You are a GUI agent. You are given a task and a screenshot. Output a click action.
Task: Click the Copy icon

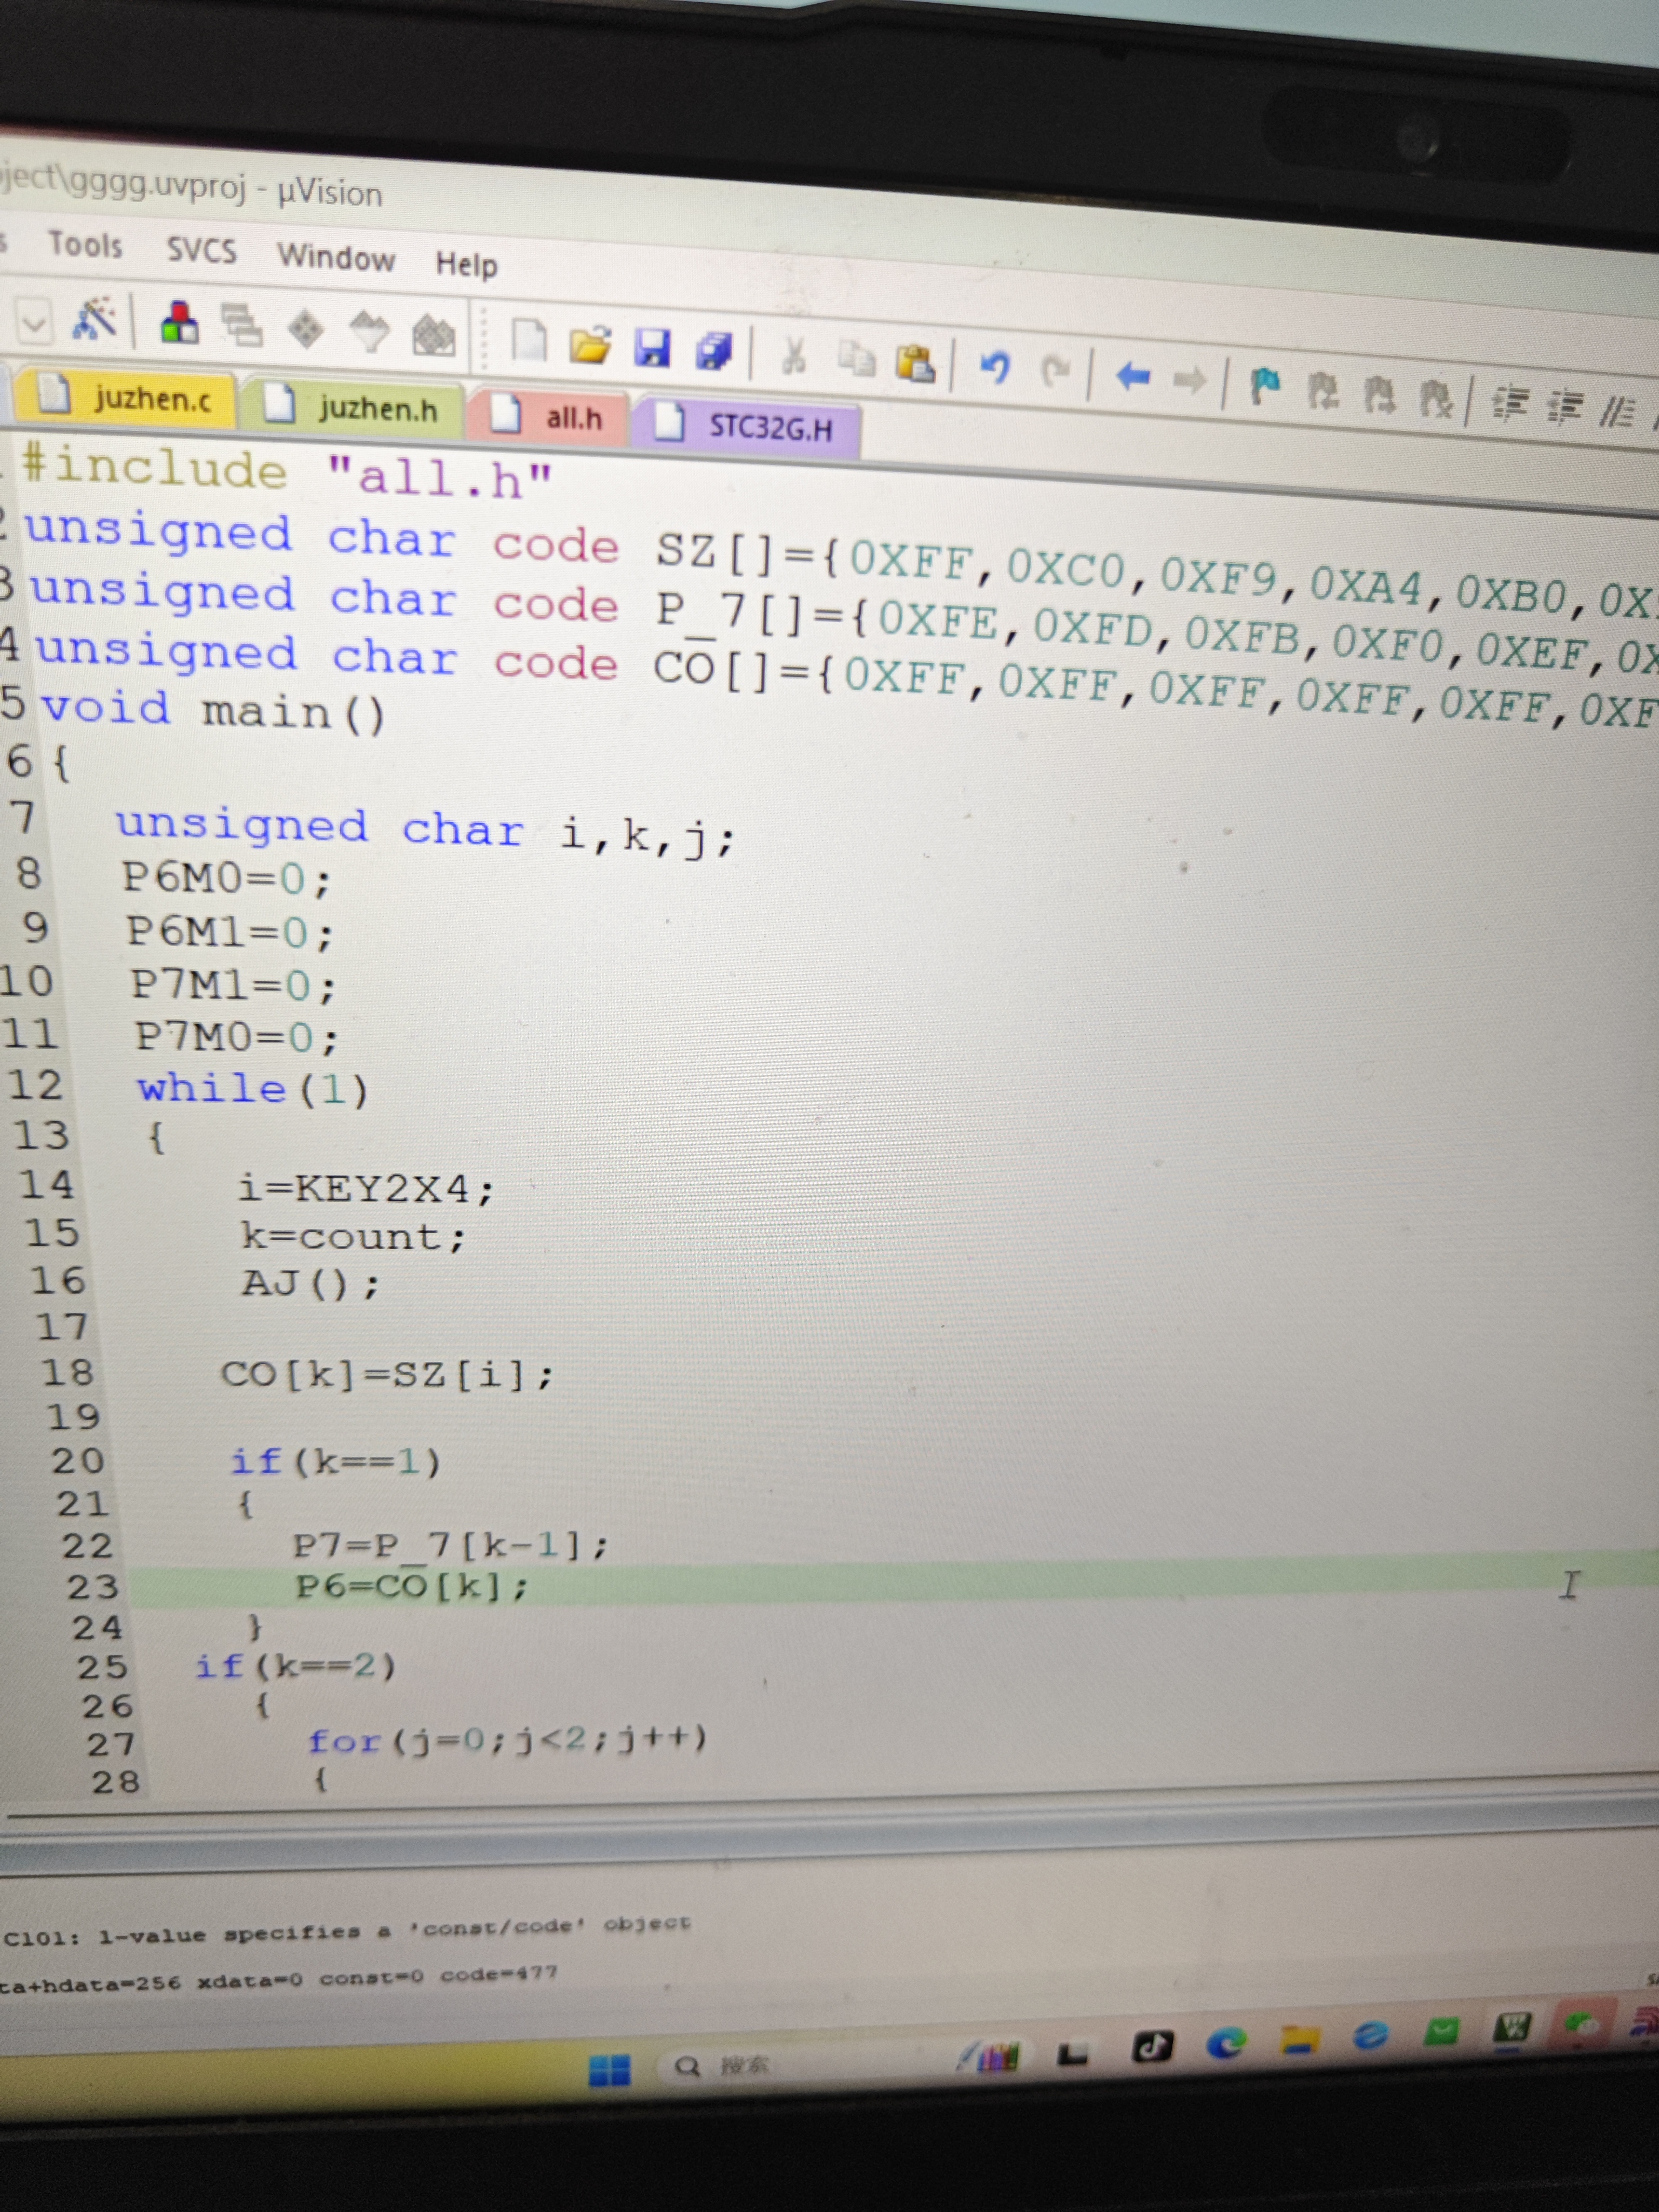click(856, 358)
